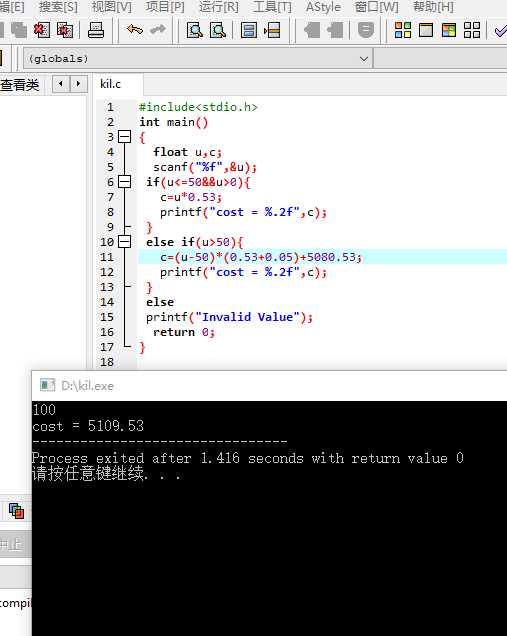This screenshot has width=507, height=636.
Task: Open the (globals) scope dropdown
Action: pyautogui.click(x=198, y=59)
